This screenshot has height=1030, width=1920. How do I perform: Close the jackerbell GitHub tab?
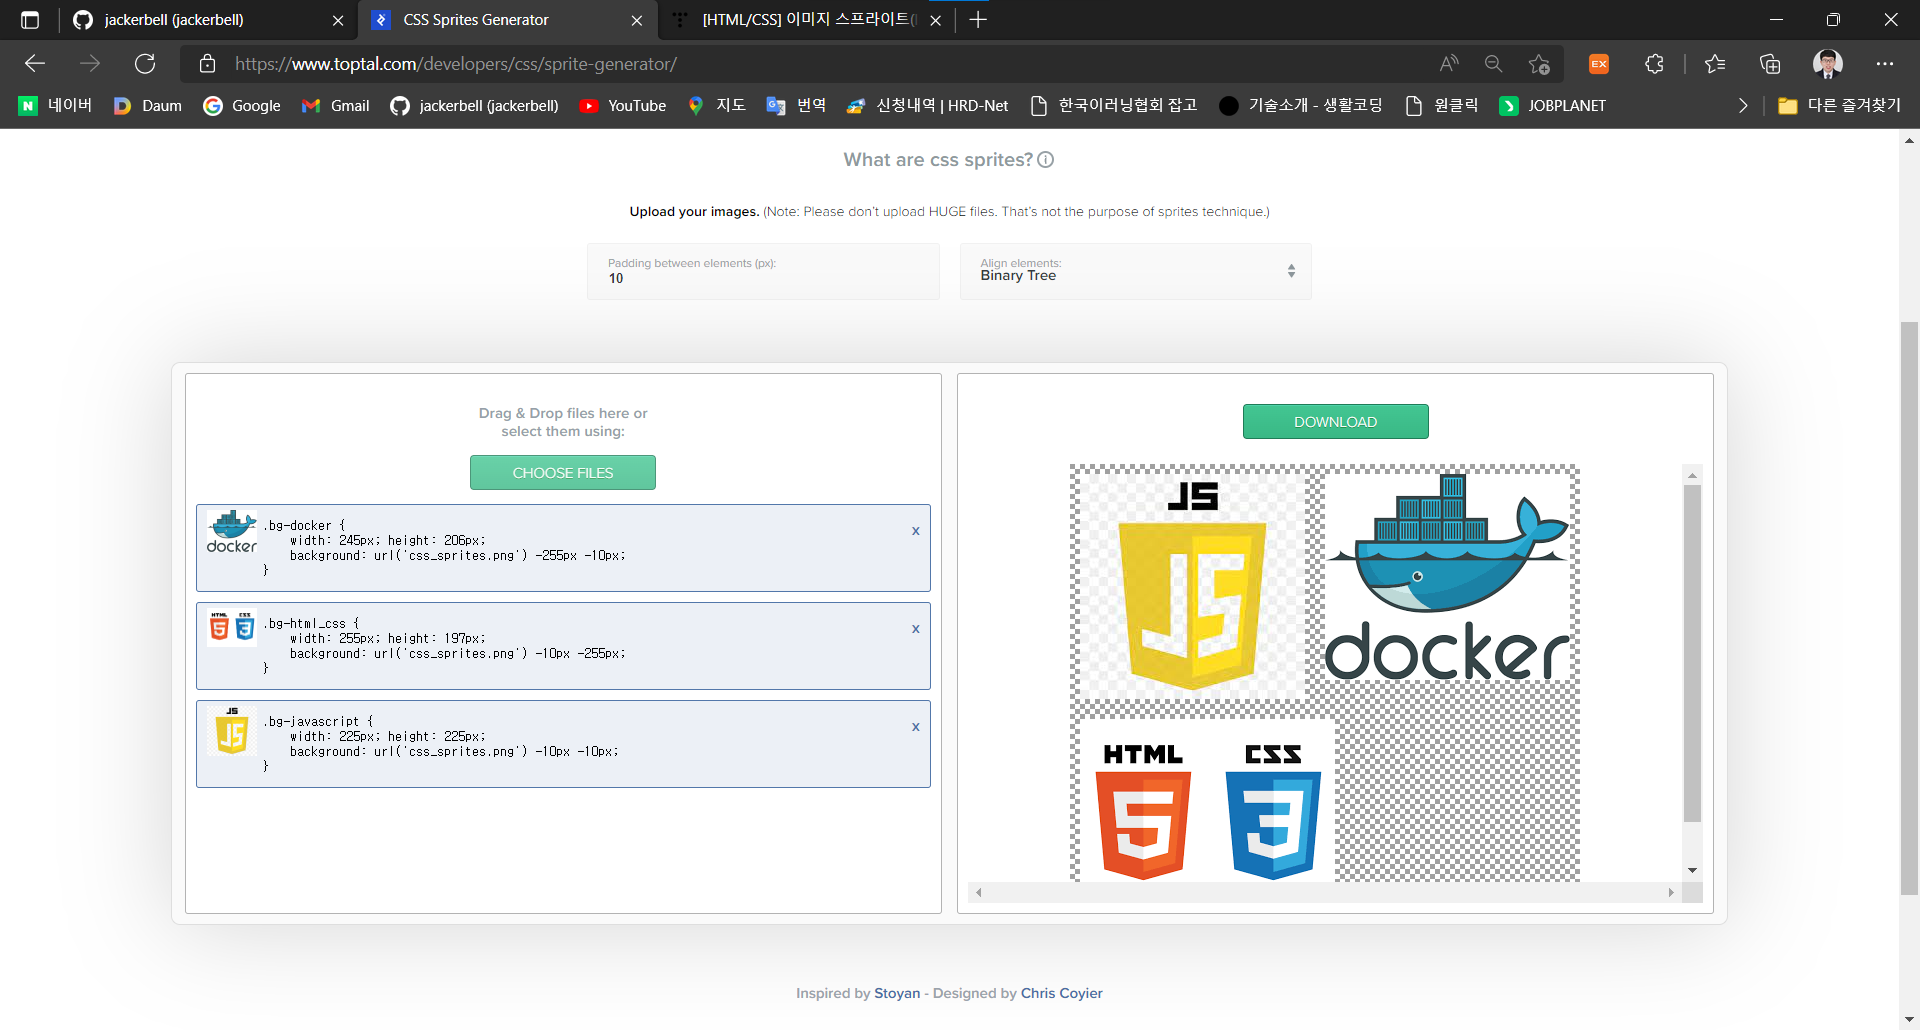[338, 20]
